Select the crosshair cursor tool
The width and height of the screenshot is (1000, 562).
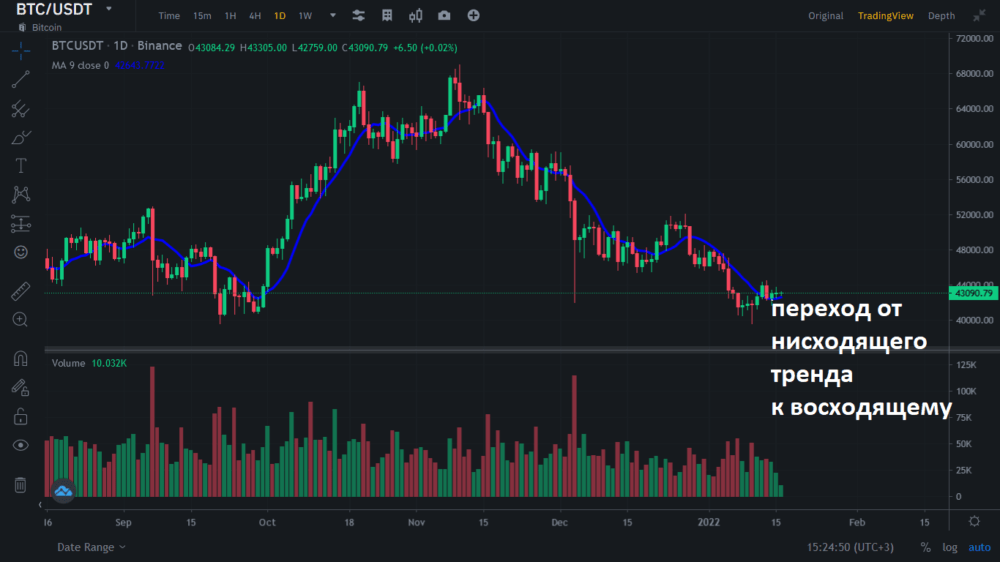[x=20, y=51]
